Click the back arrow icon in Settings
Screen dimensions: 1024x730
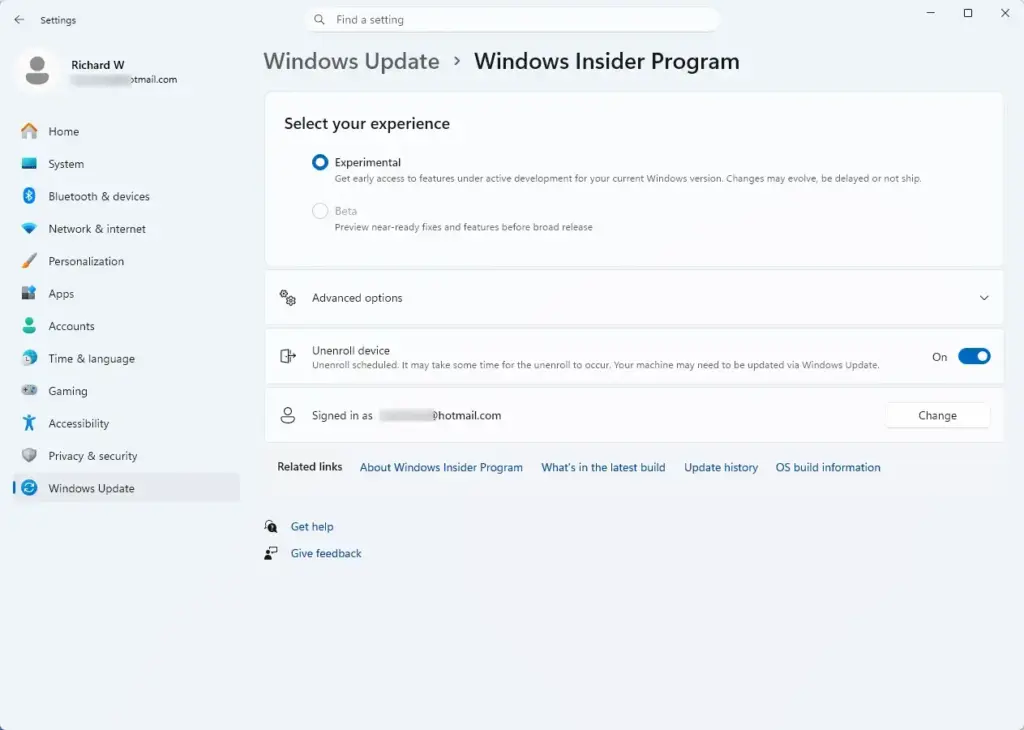19,20
